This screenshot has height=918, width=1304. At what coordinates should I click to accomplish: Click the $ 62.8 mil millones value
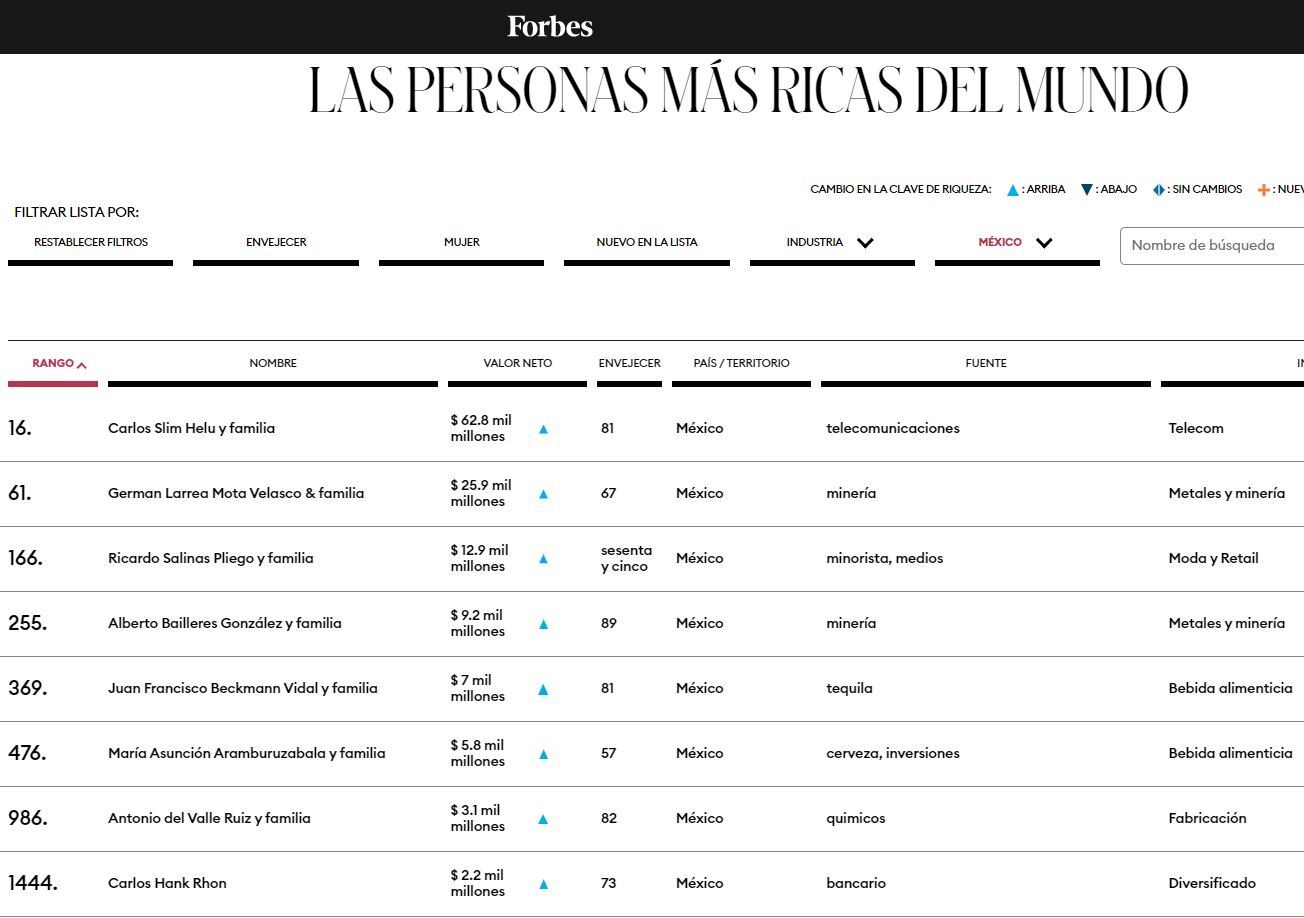481,428
